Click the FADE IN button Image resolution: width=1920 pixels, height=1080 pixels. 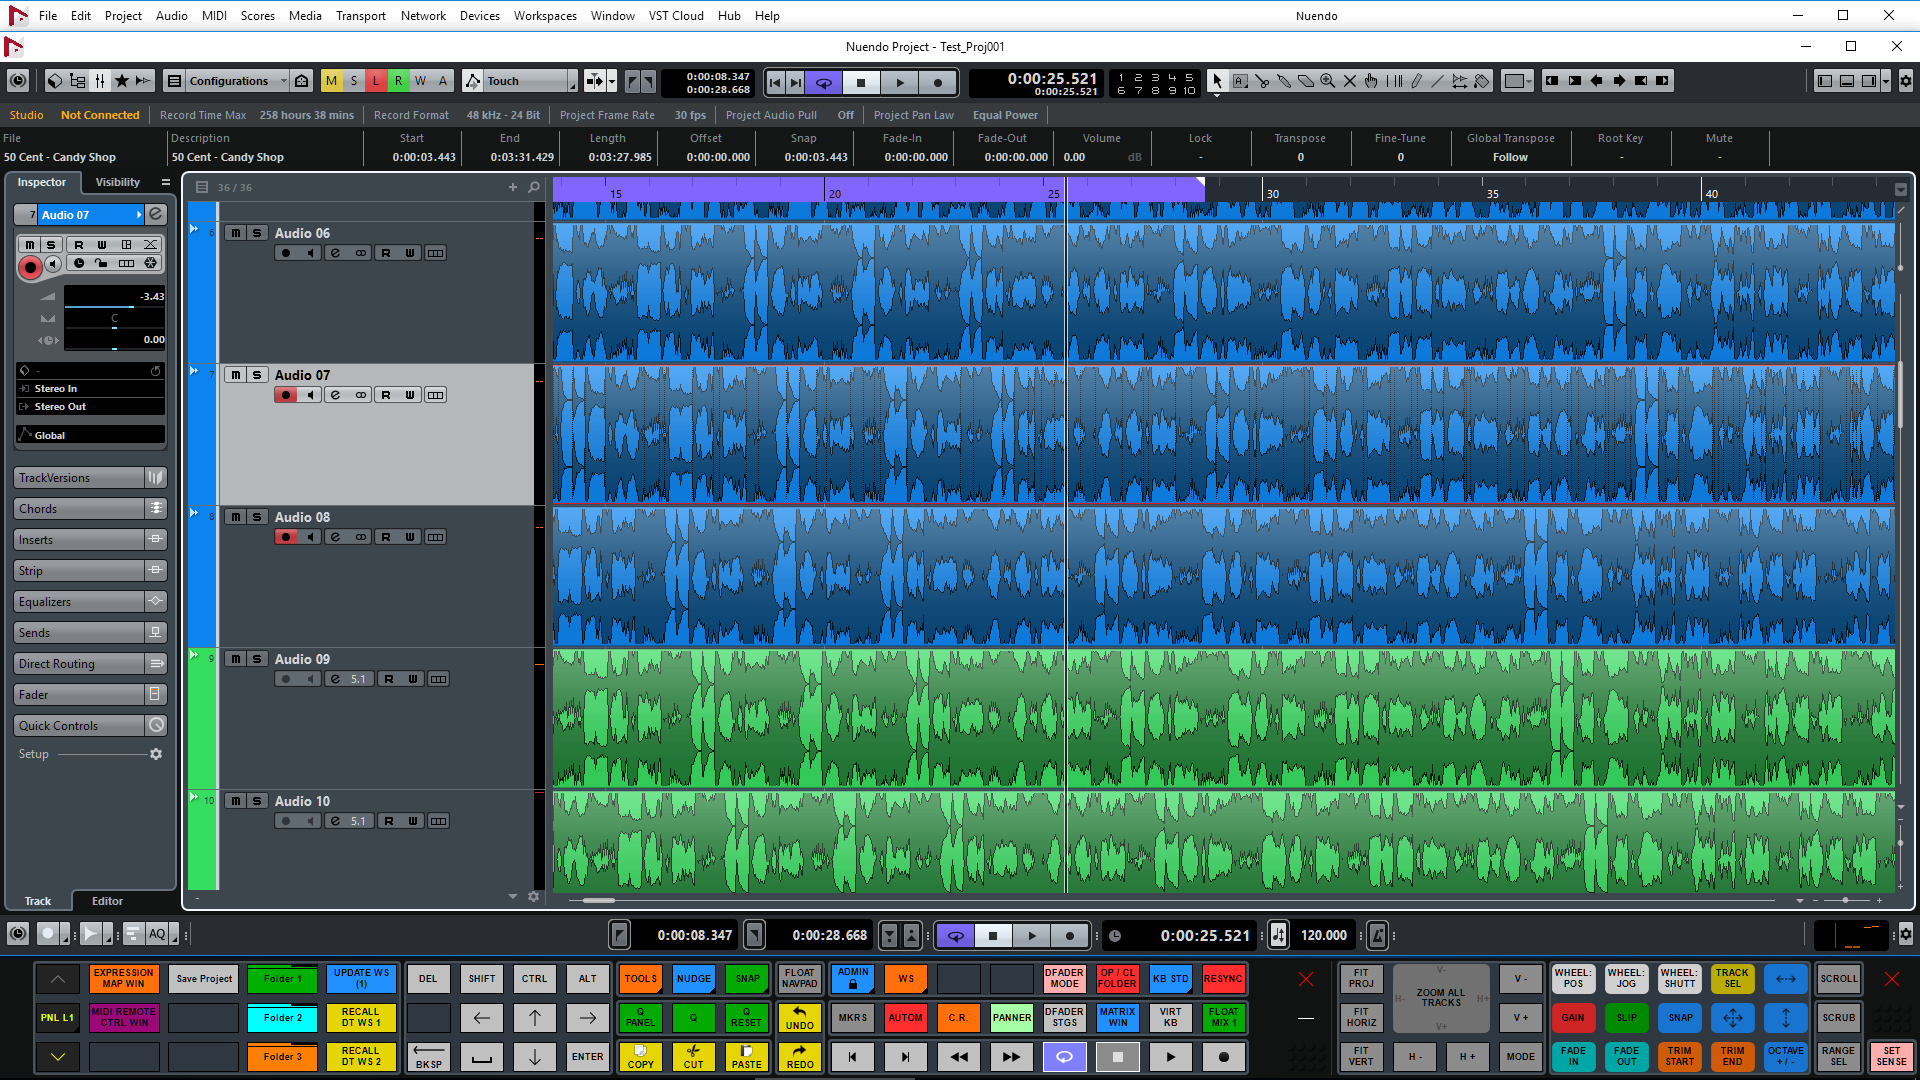(x=1573, y=1057)
